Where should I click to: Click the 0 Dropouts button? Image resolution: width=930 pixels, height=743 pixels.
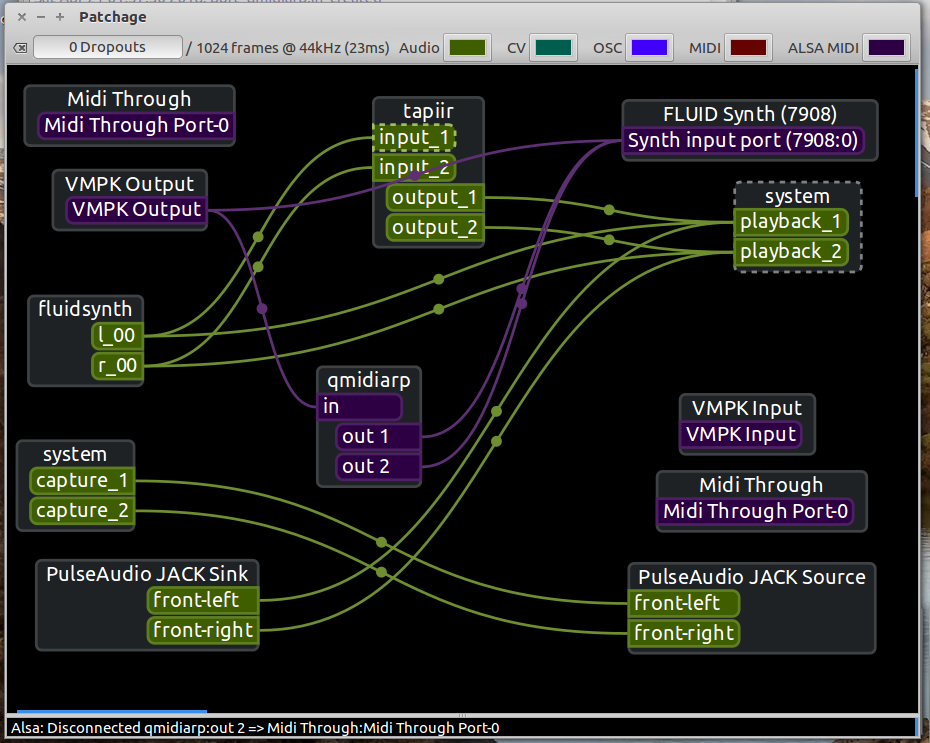pos(107,47)
